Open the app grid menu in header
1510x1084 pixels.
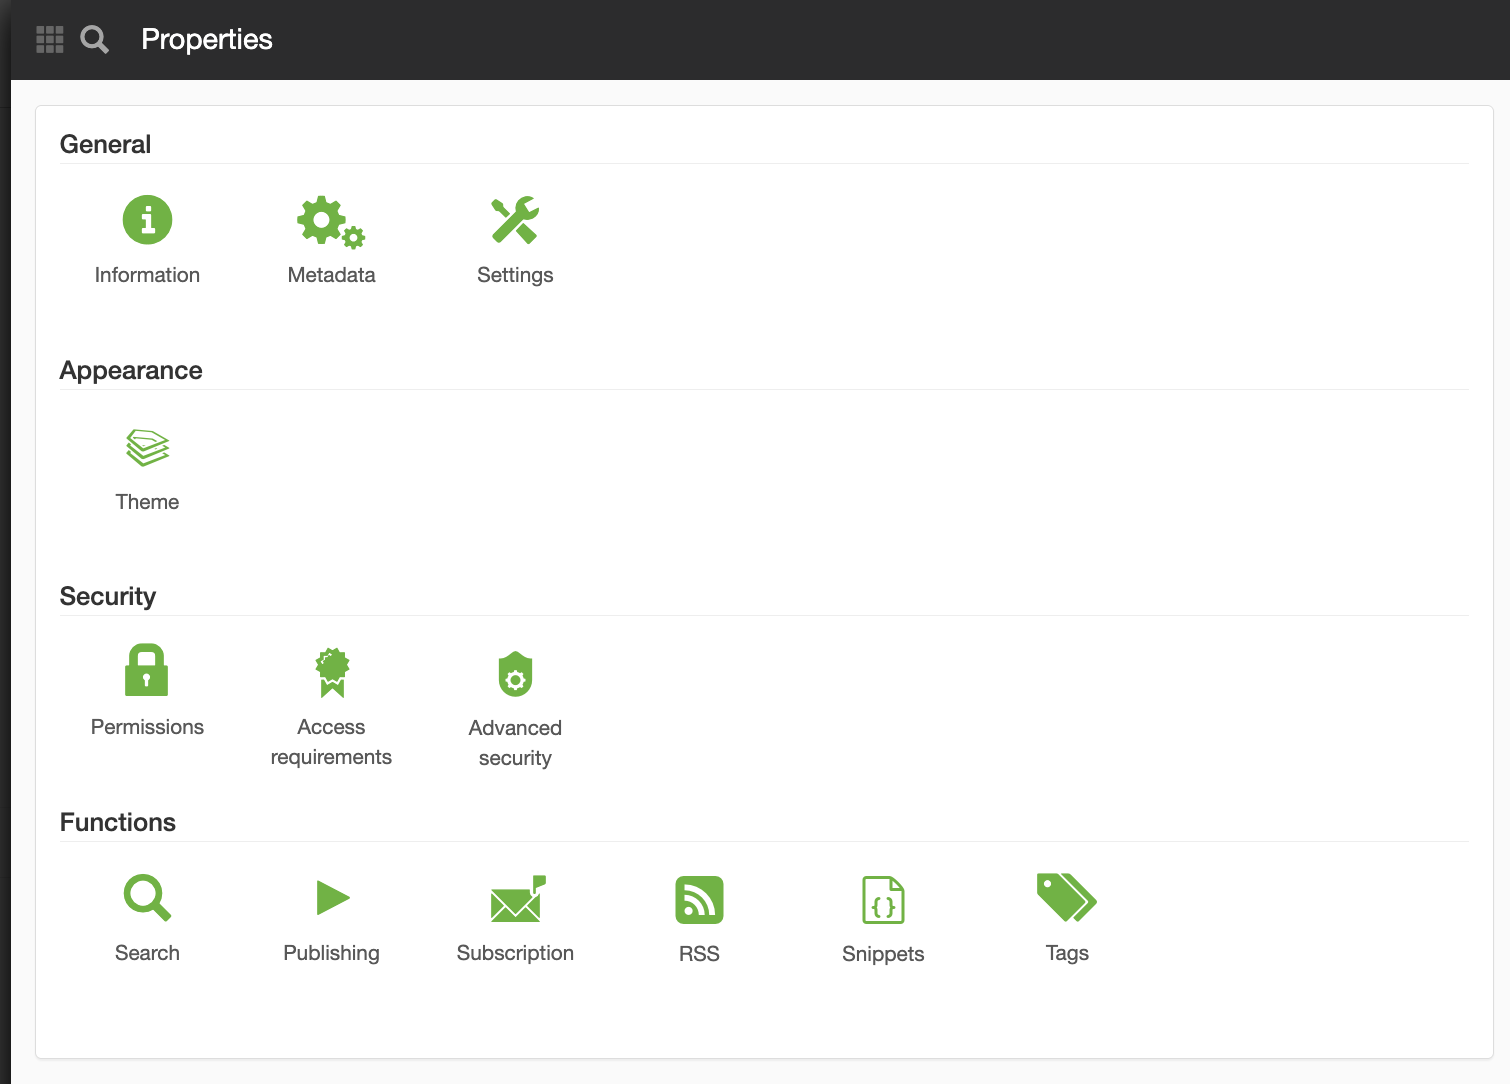[x=50, y=39]
